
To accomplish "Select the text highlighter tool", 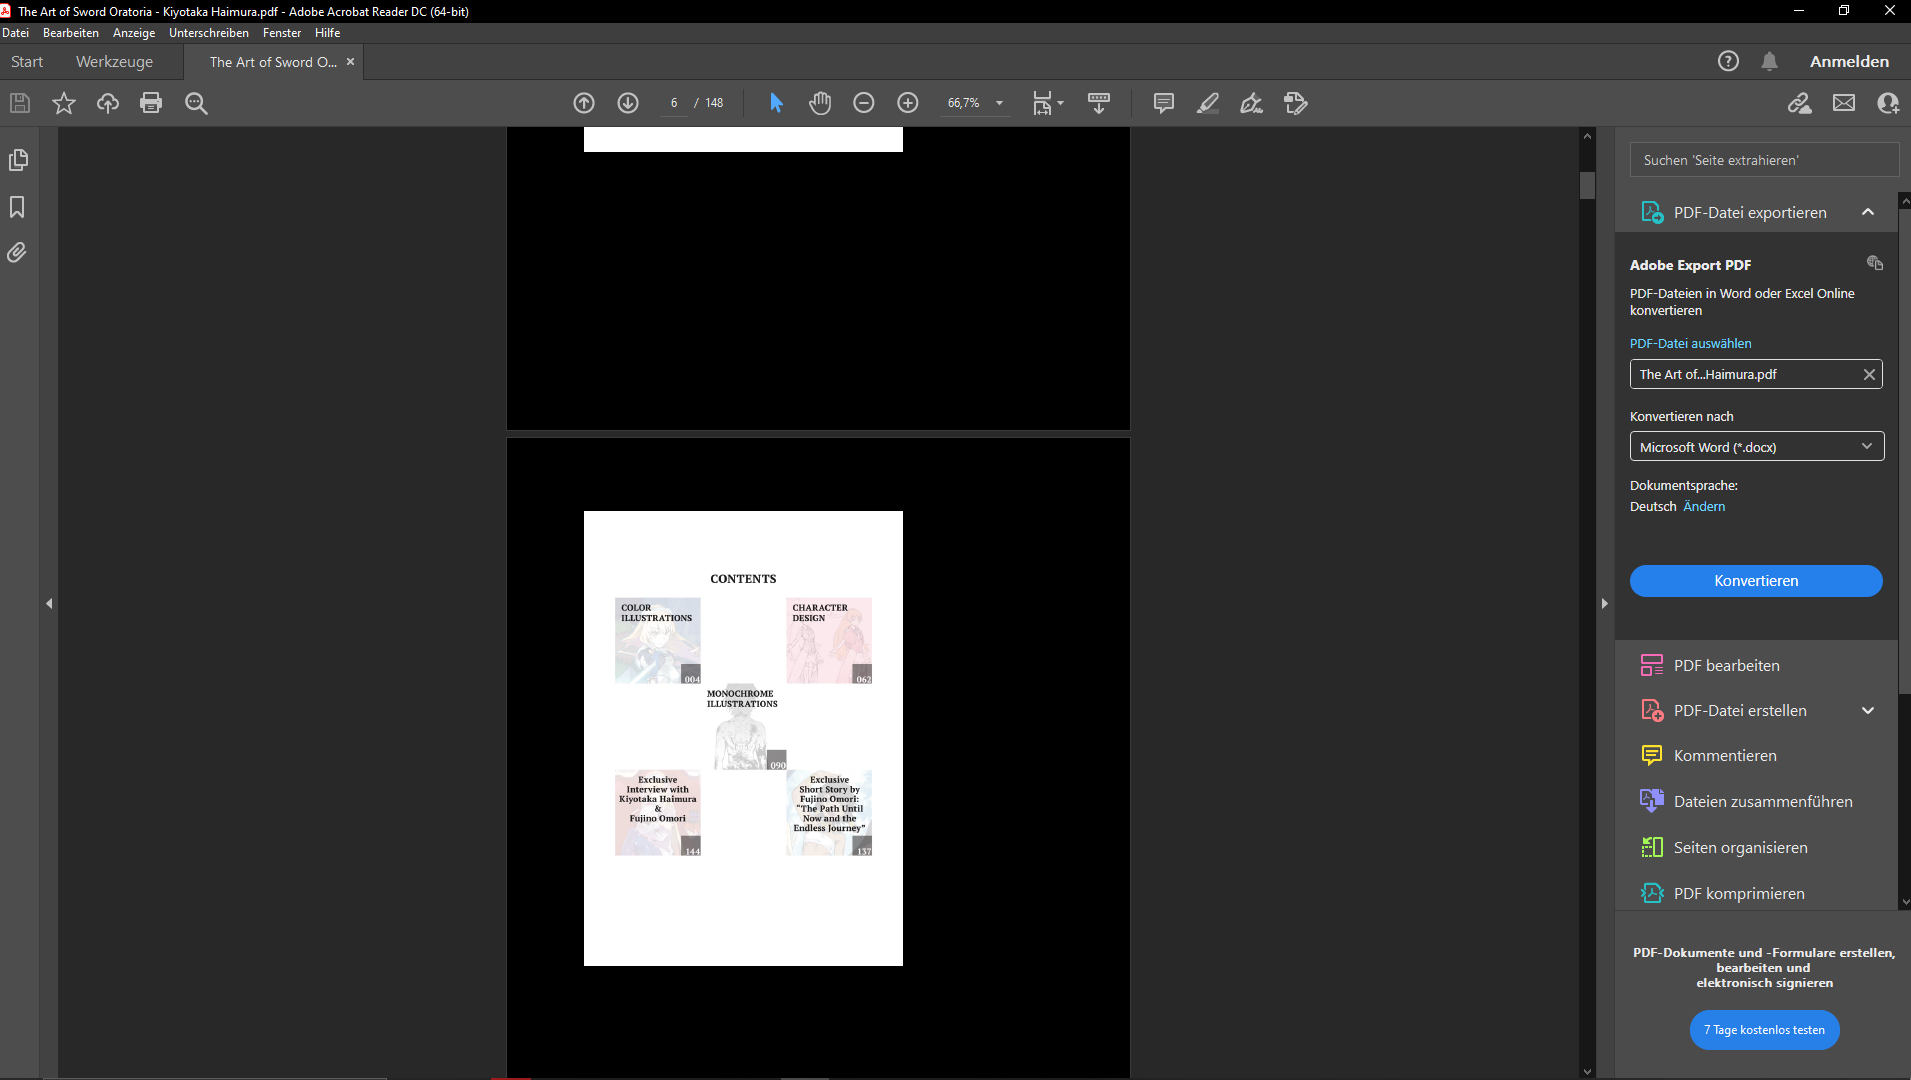I will pos(1208,103).
